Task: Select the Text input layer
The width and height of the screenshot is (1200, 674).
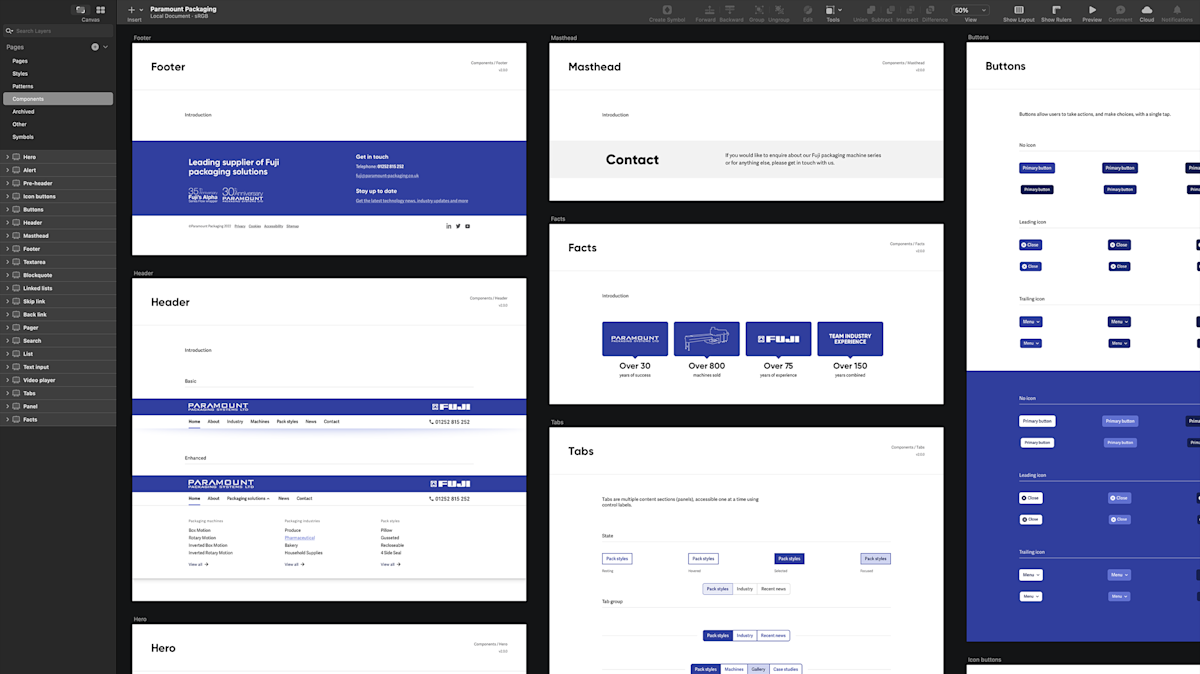Action: 58,367
